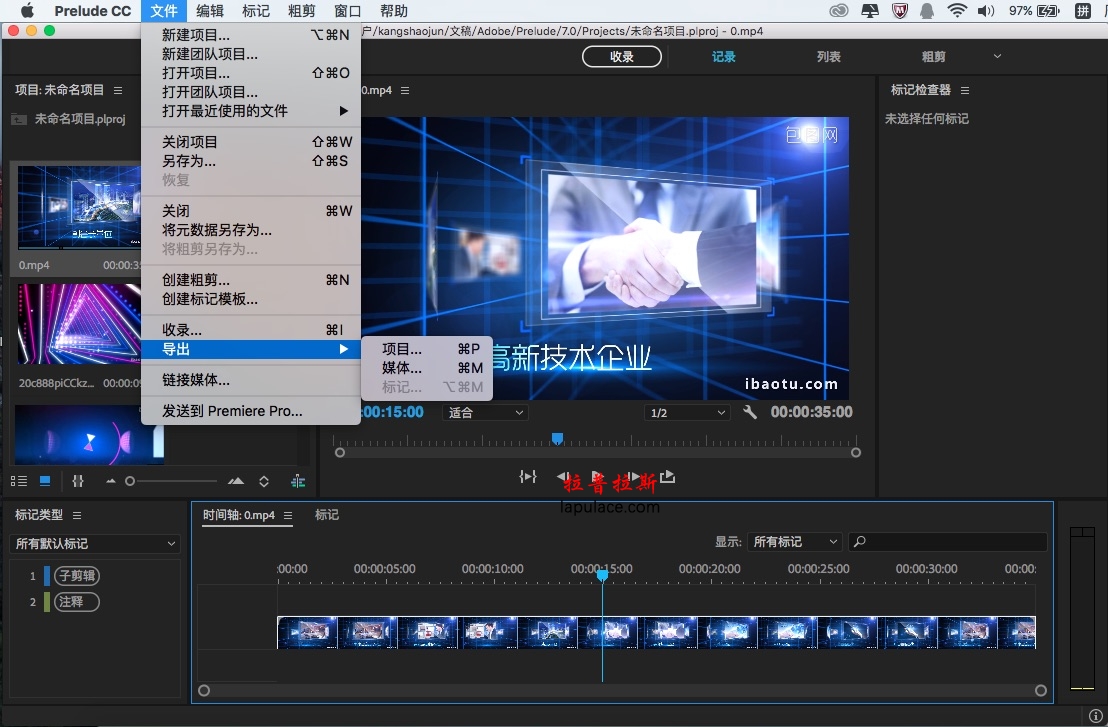Open the 帮助 menu in menu bar
Screen dimensions: 1108x727
click(x=394, y=11)
